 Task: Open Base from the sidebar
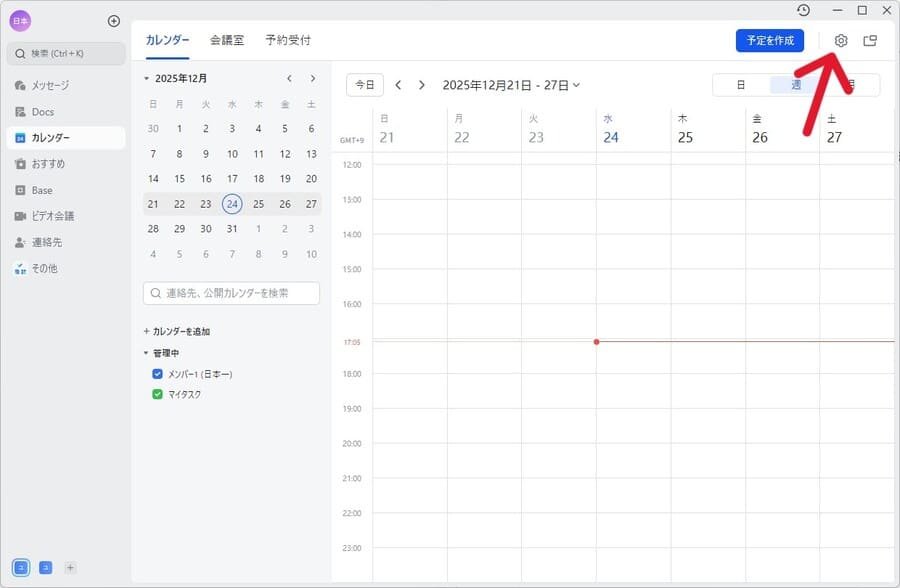click(x=41, y=190)
